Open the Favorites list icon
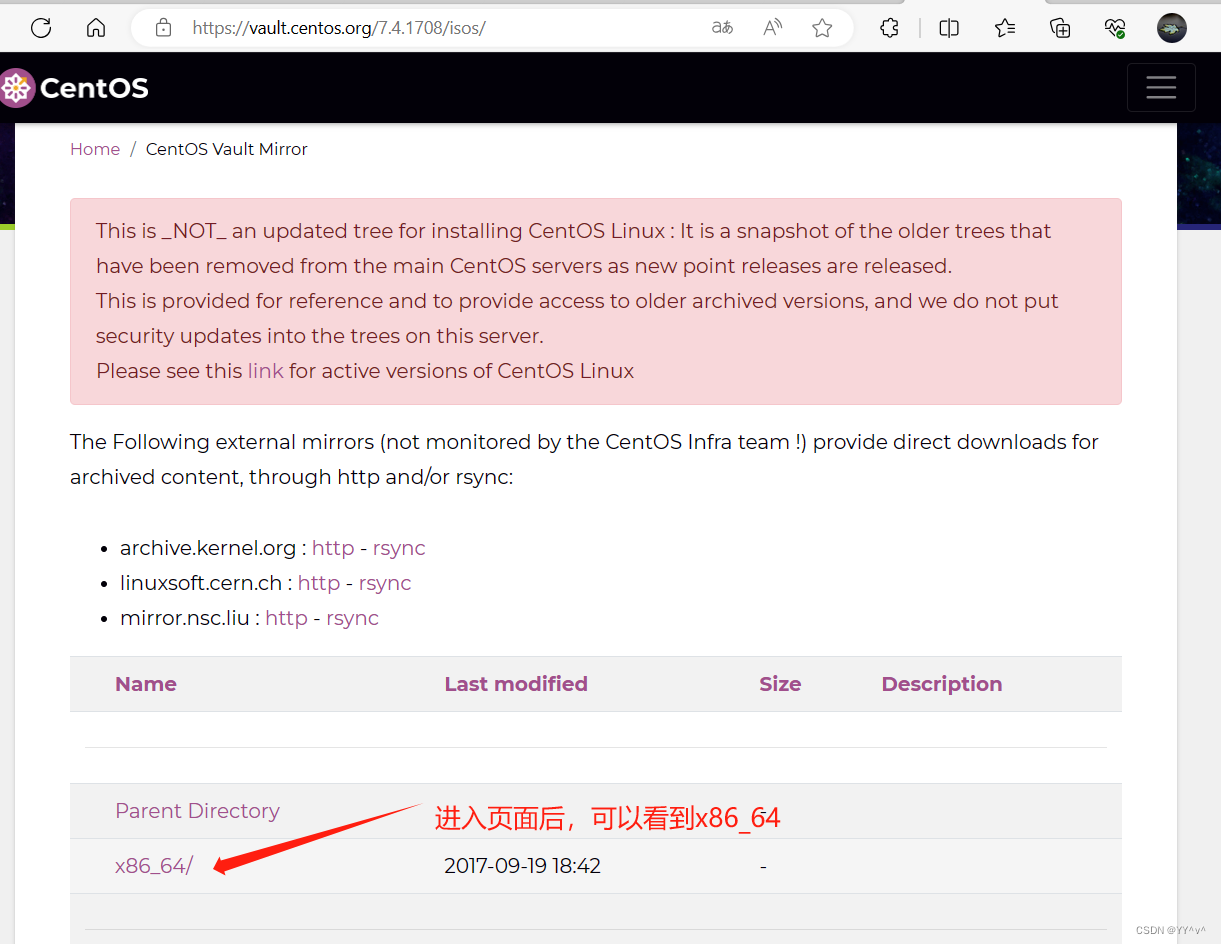This screenshot has height=944, width=1221. click(1005, 28)
